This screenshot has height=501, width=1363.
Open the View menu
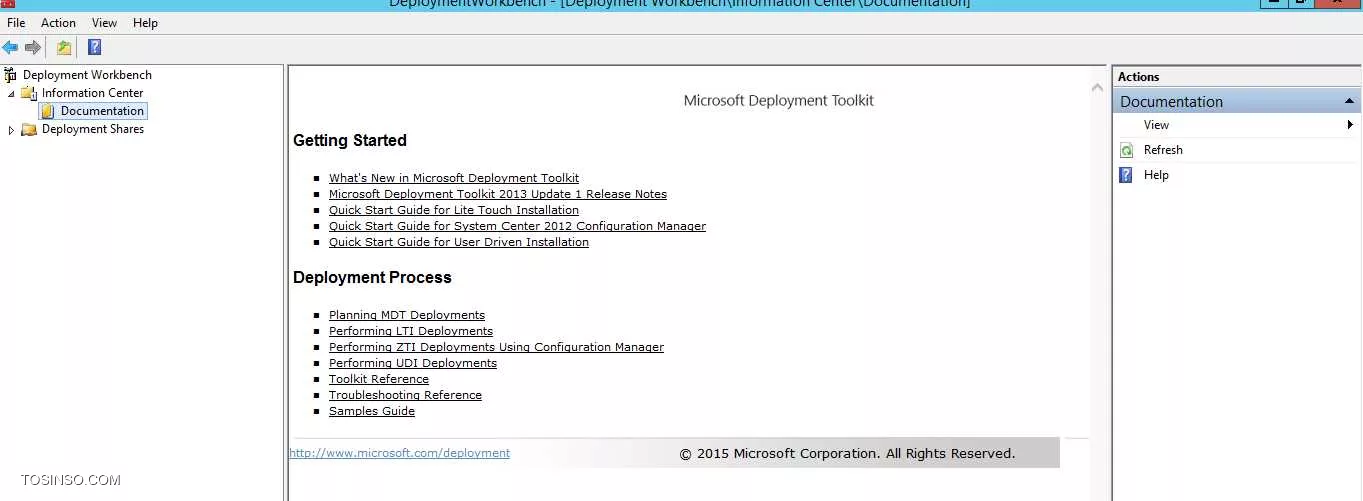(x=104, y=22)
